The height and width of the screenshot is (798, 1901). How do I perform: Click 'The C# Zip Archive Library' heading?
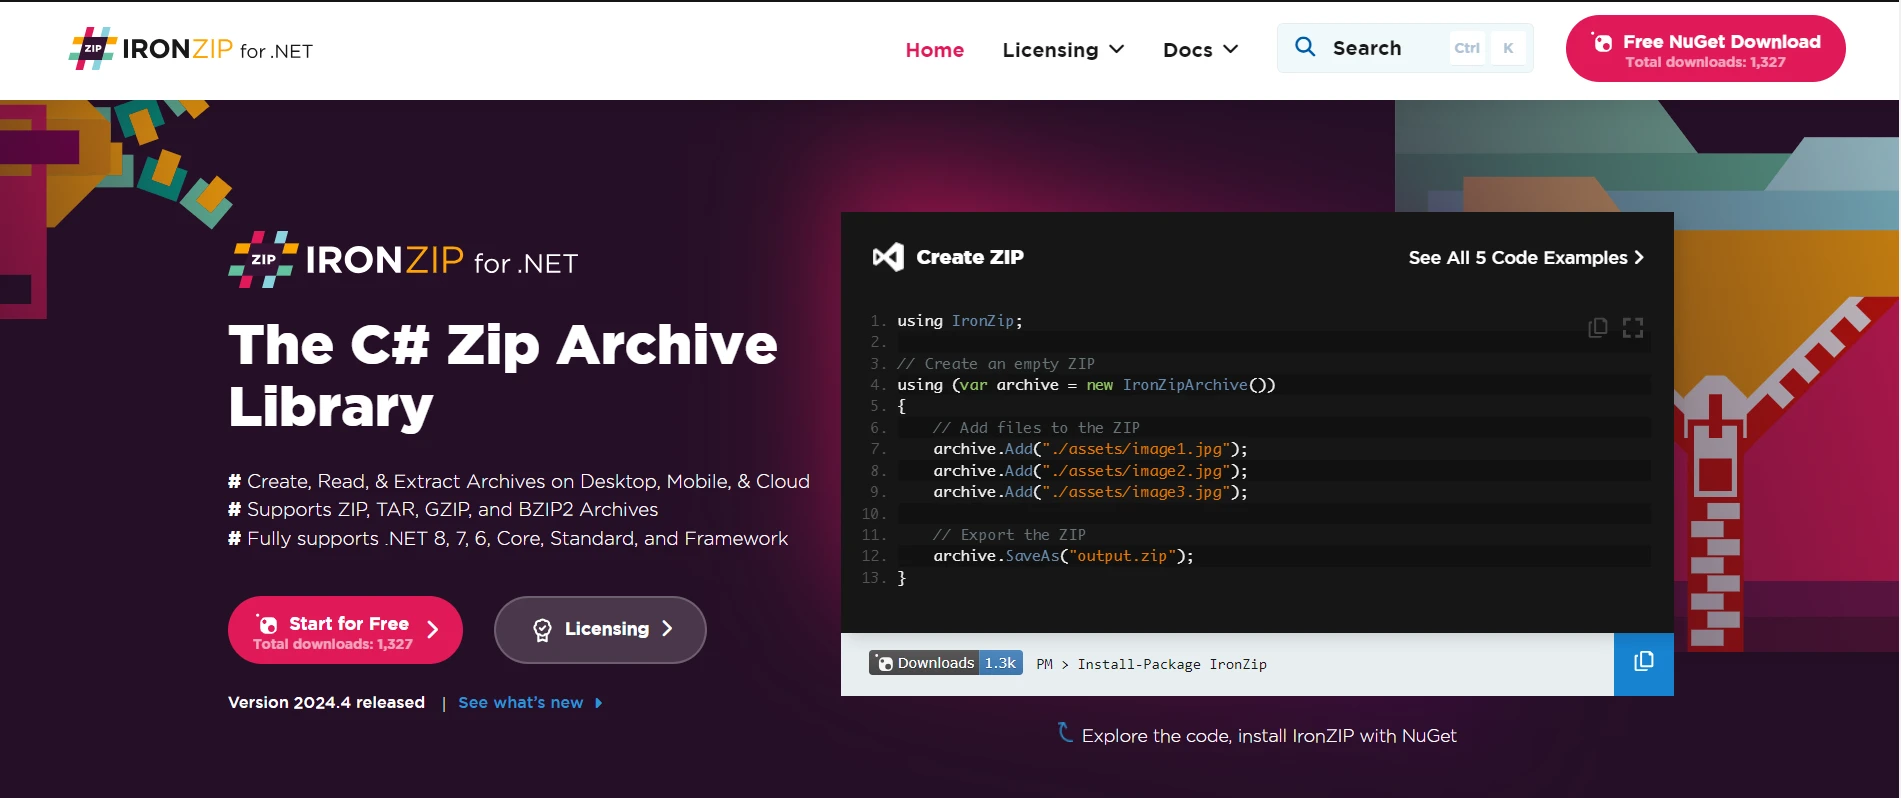tap(503, 375)
